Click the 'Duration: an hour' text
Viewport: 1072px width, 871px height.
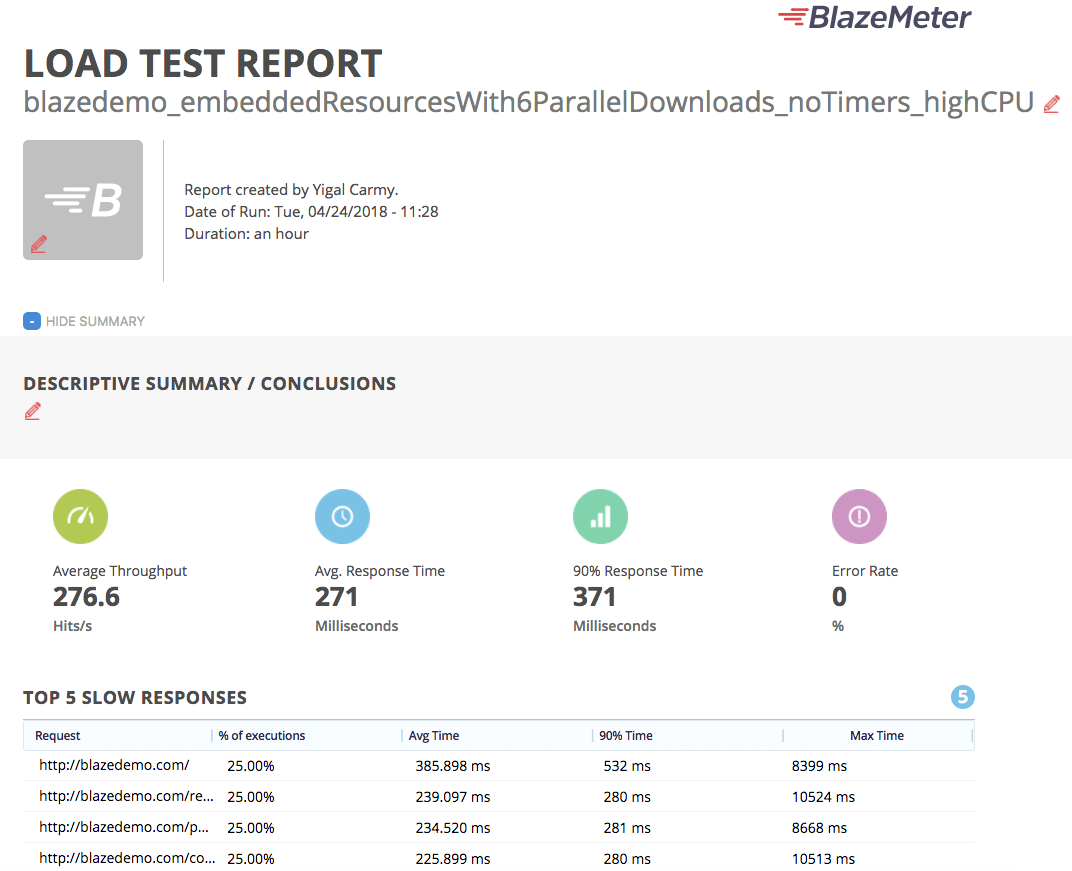[246, 233]
